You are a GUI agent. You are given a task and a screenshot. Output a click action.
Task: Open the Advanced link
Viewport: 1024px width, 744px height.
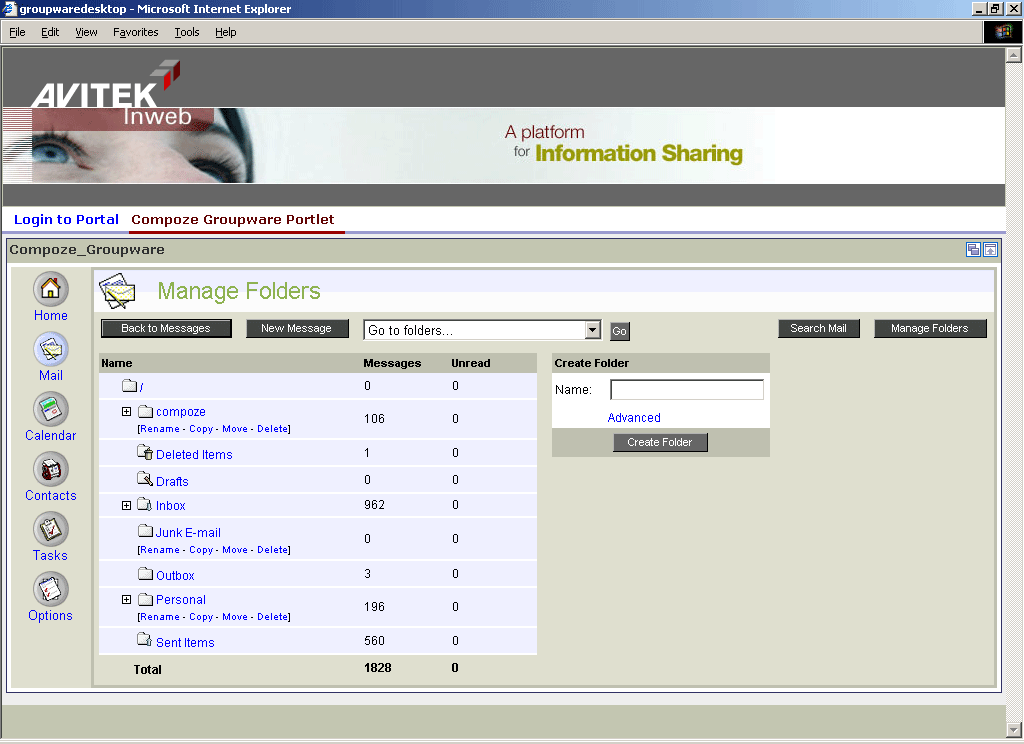click(633, 417)
